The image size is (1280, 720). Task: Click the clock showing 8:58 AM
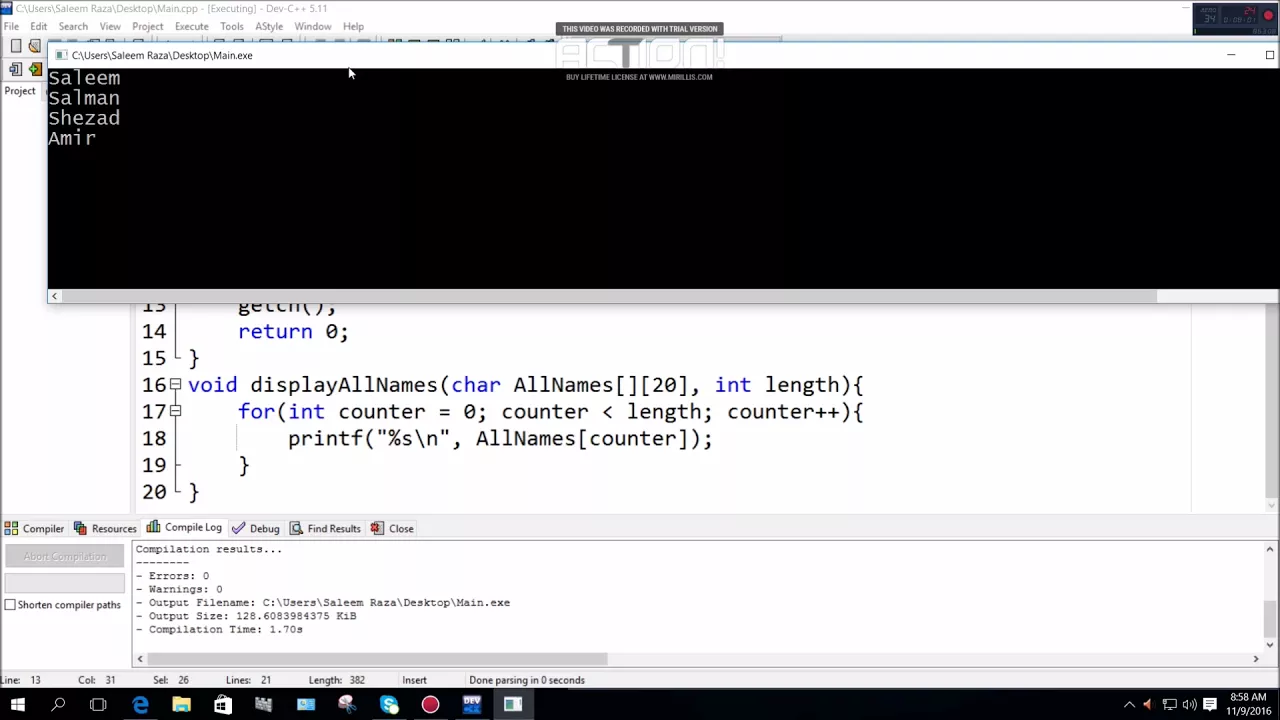tap(1248, 698)
